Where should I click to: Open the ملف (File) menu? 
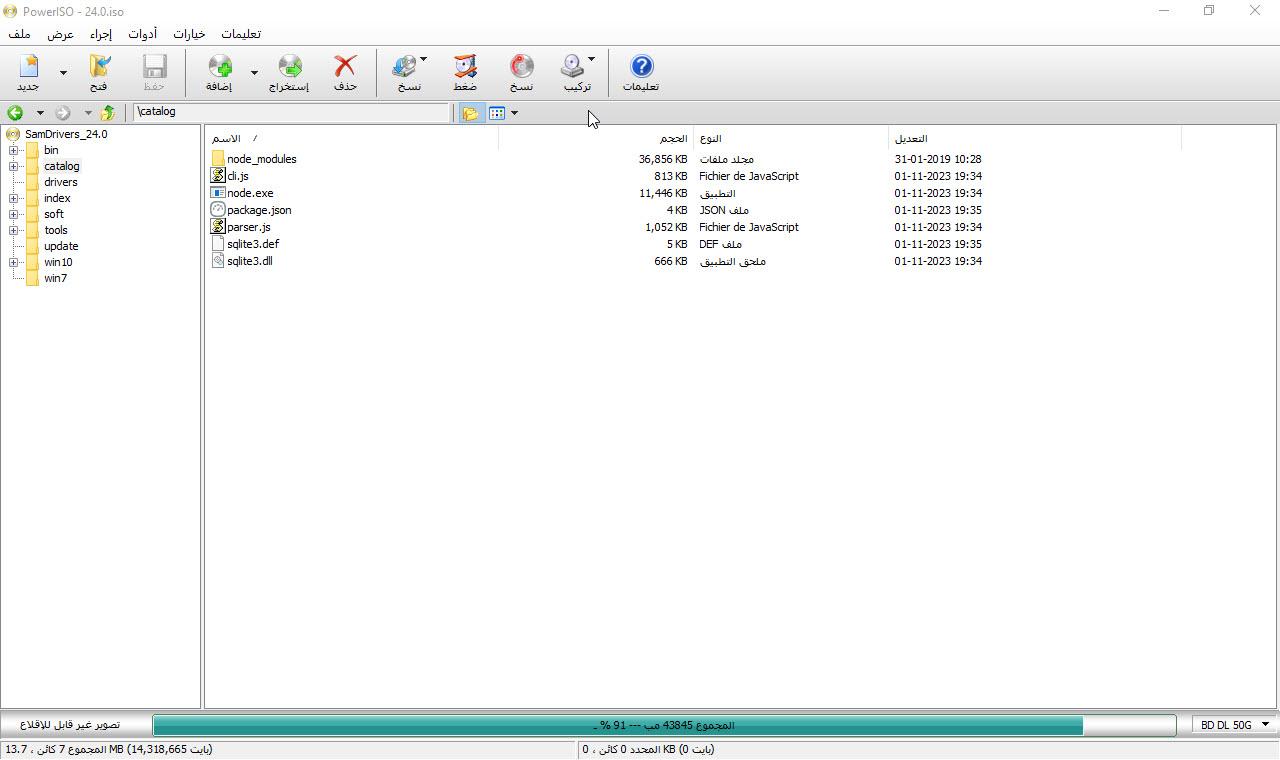(19, 34)
